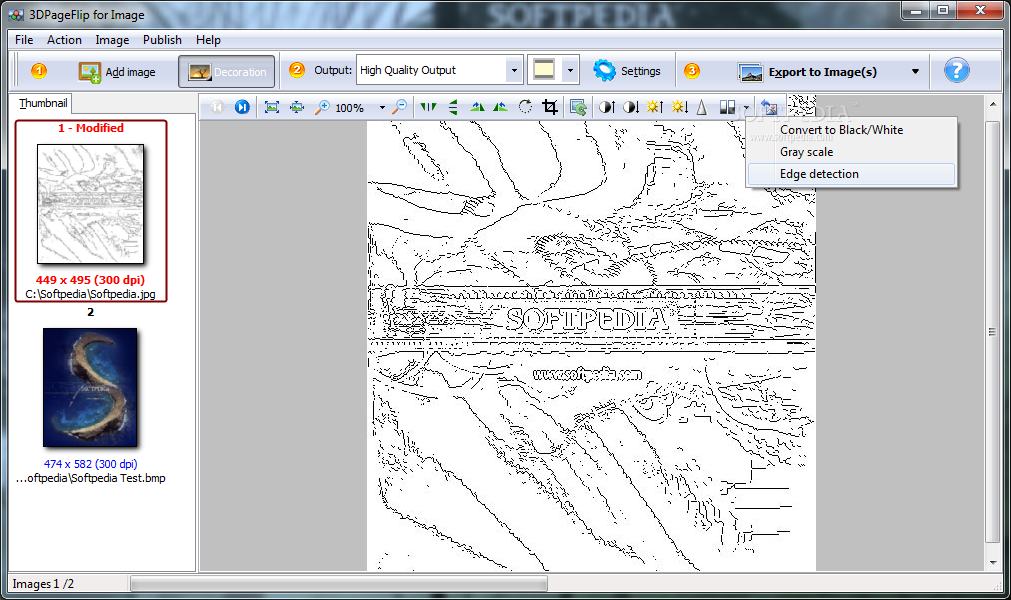Viewport: 1011px width, 600px height.
Task: Click the Settings gear button
Action: click(x=627, y=70)
